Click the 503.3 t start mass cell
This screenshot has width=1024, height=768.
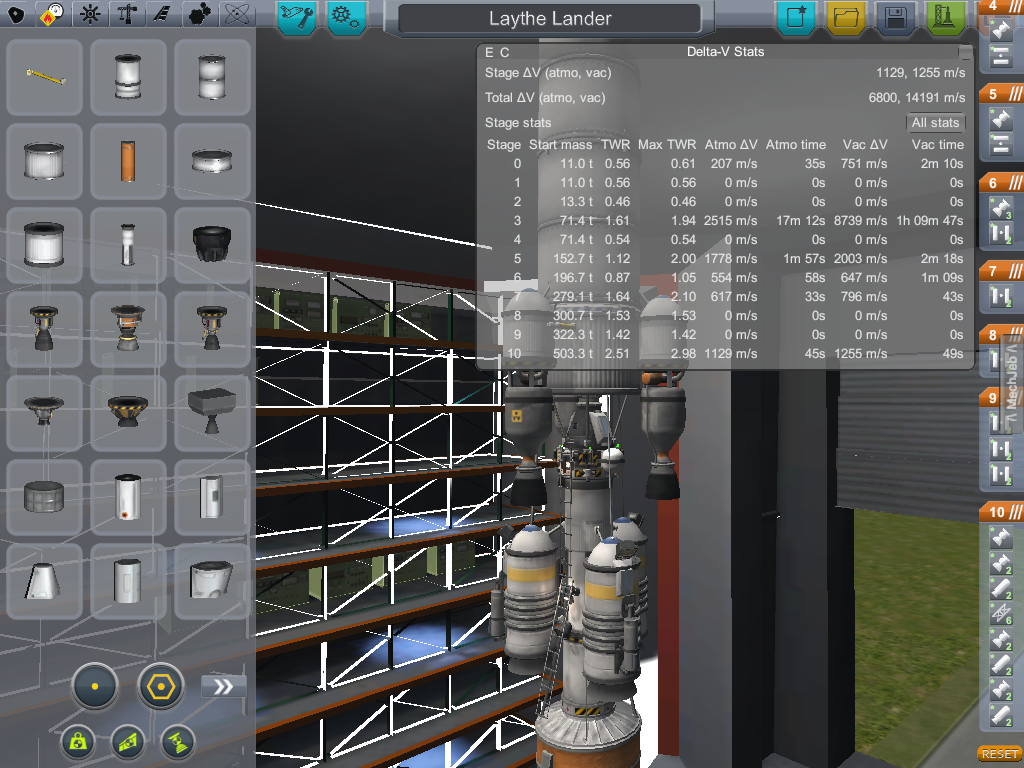point(573,353)
